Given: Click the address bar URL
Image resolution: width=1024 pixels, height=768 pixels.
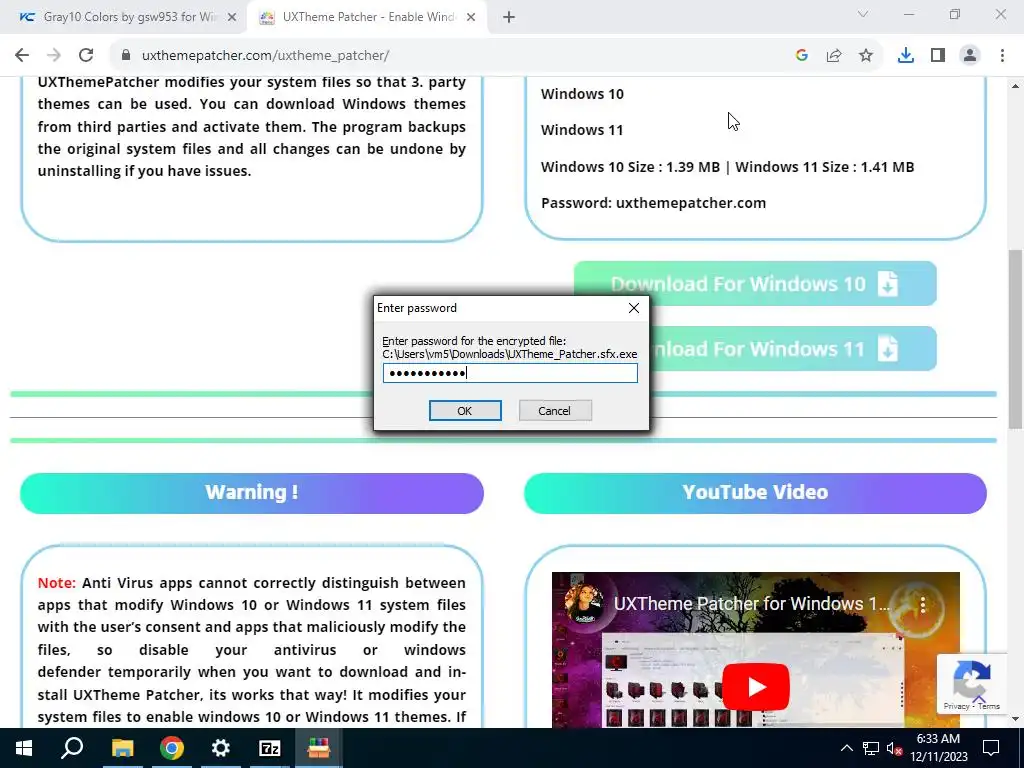Looking at the screenshot, I should (265, 56).
